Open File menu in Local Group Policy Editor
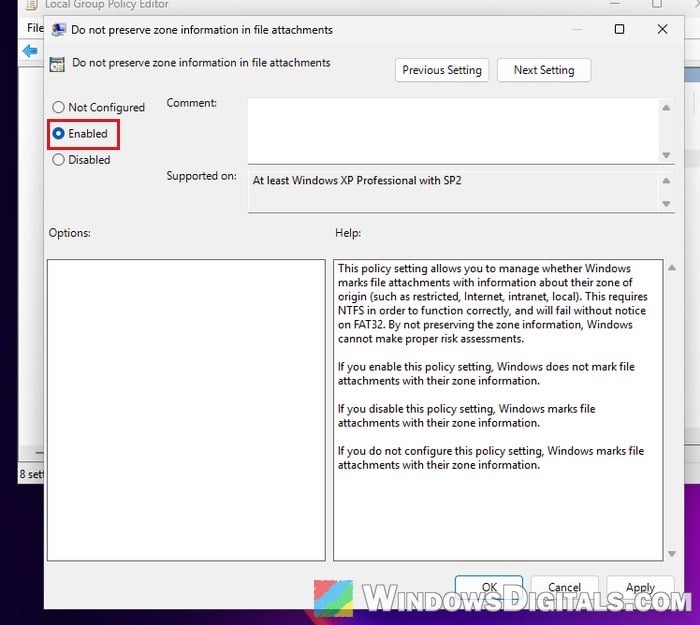The width and height of the screenshot is (700, 625). (x=35, y=28)
